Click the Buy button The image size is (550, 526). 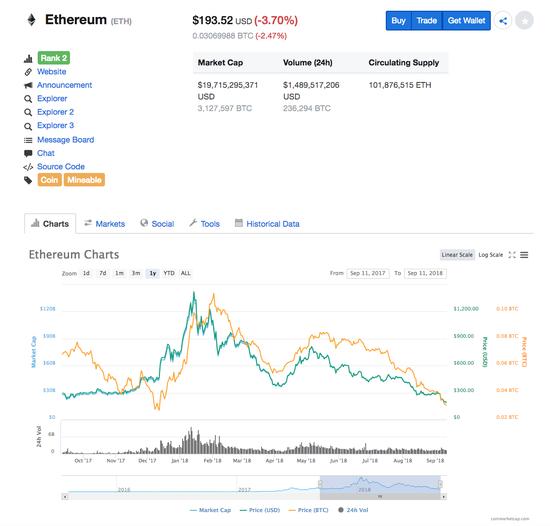point(398,21)
